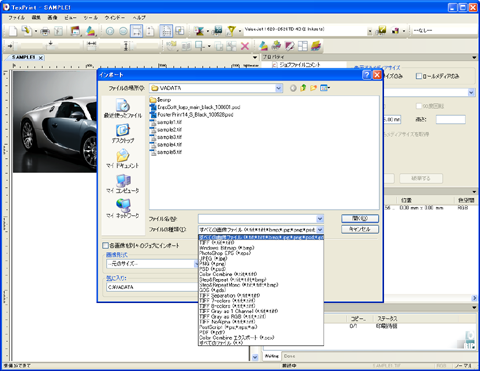Choose PSD (*.psd) from file type list
This screenshot has width=480, height=371.
click(x=212, y=269)
